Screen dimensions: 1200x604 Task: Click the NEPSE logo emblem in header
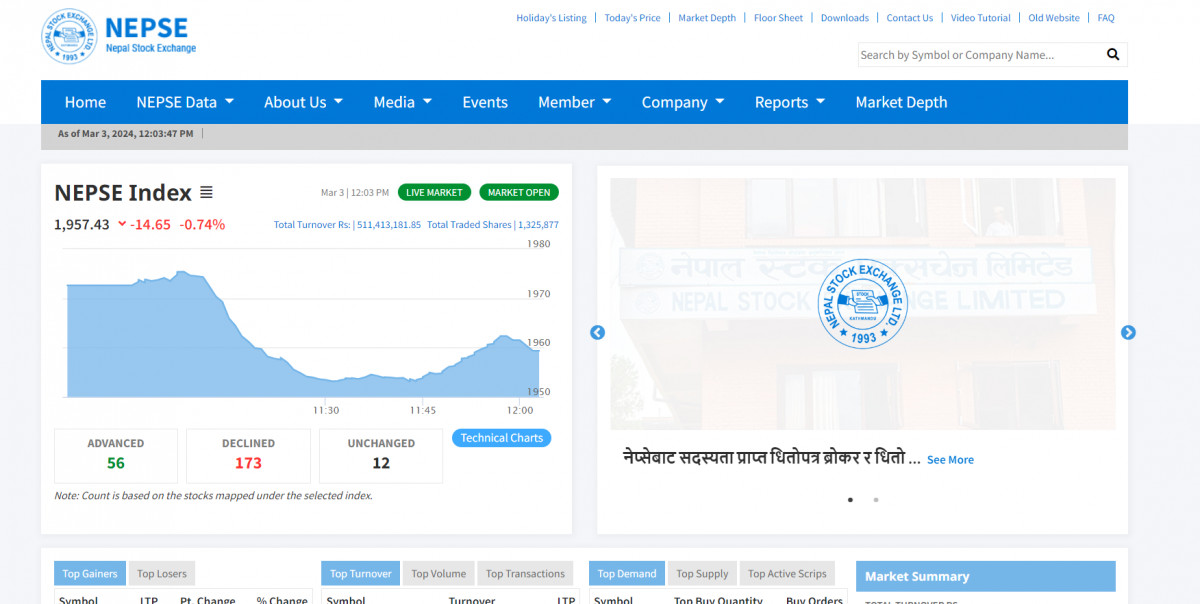(69, 36)
